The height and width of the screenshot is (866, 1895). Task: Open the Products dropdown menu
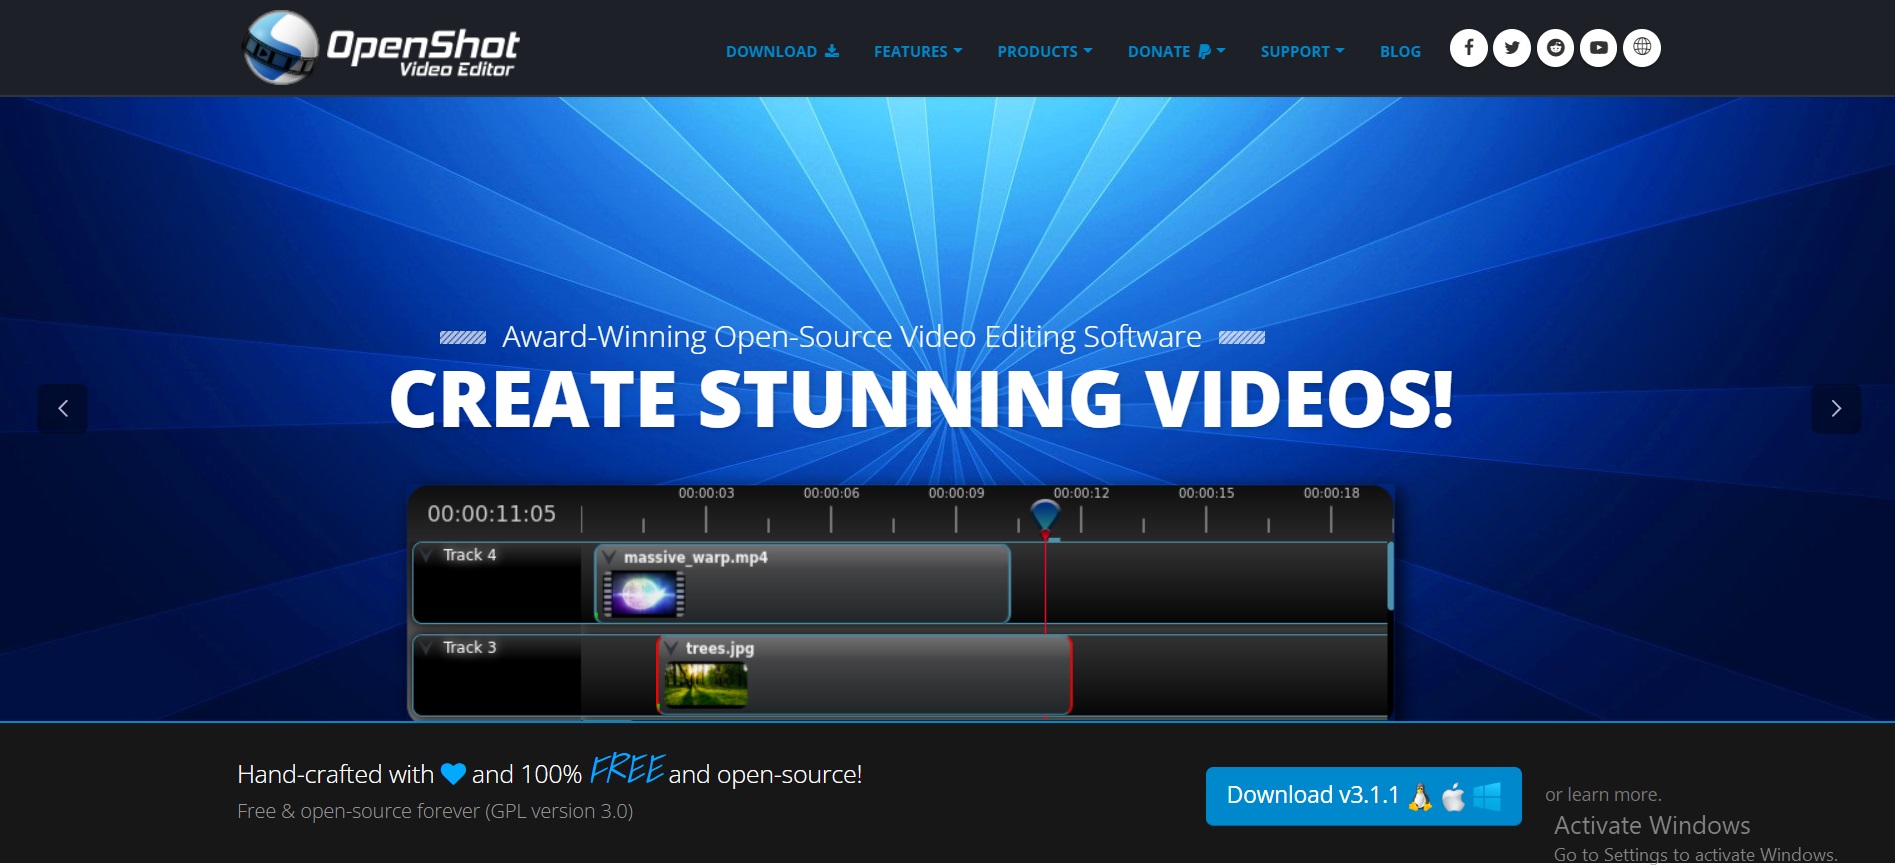point(1045,51)
